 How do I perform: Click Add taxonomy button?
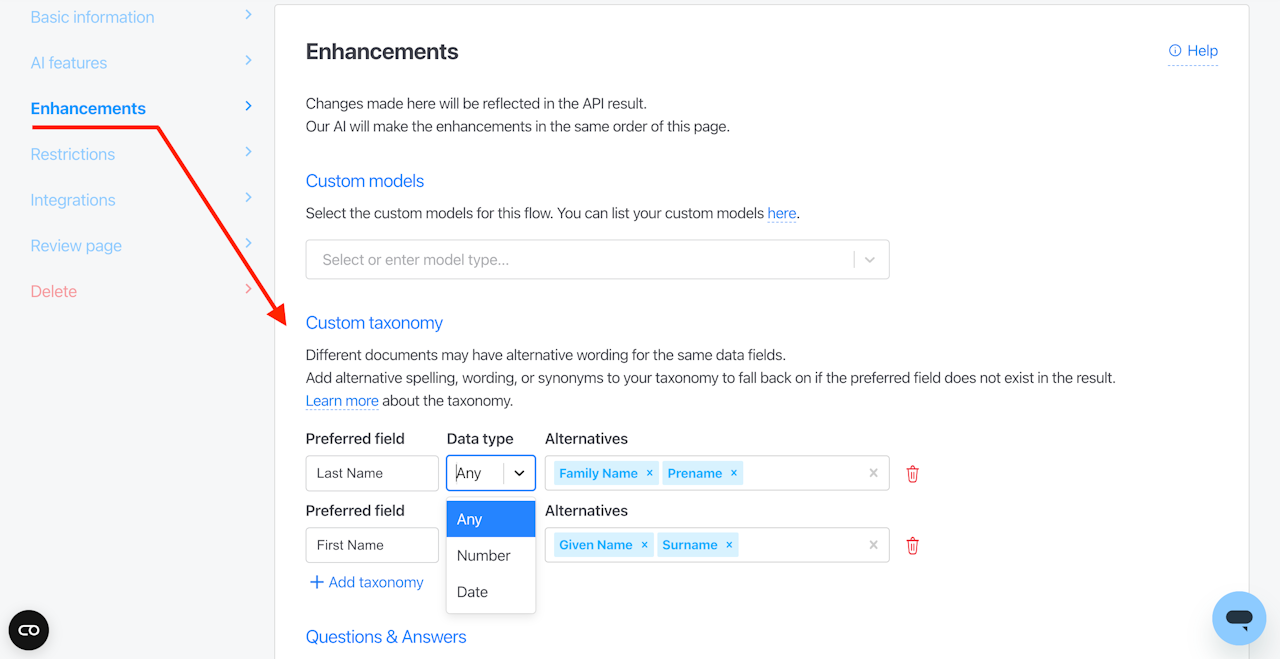pos(366,582)
